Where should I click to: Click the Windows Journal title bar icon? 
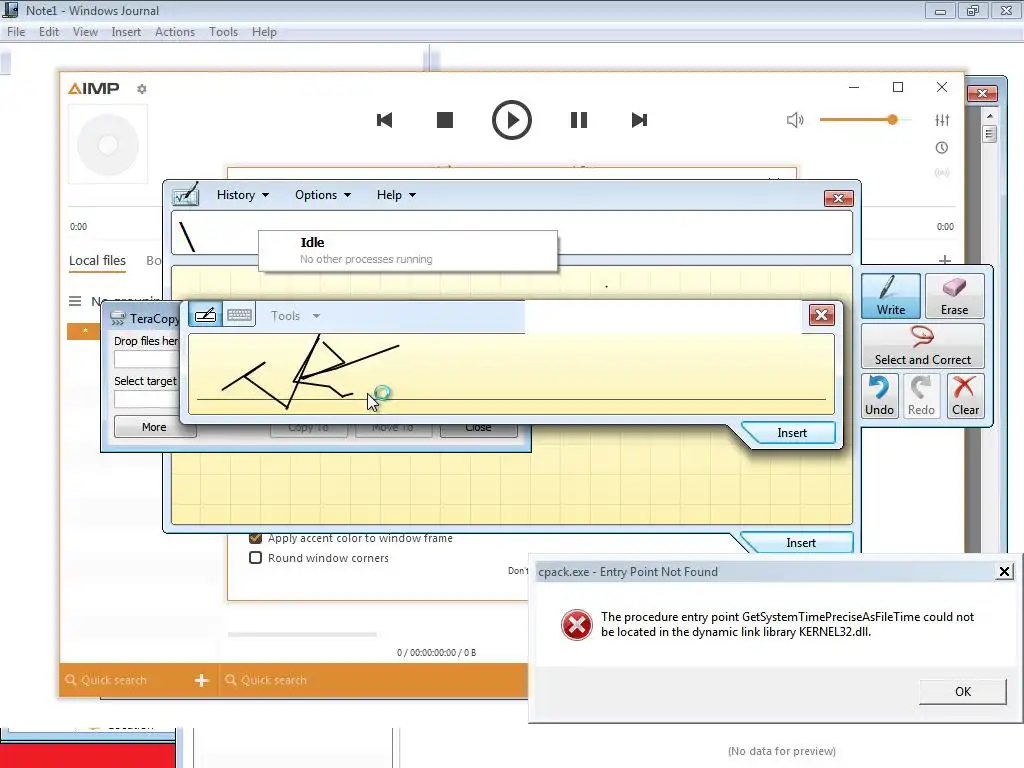pyautogui.click(x=10, y=10)
